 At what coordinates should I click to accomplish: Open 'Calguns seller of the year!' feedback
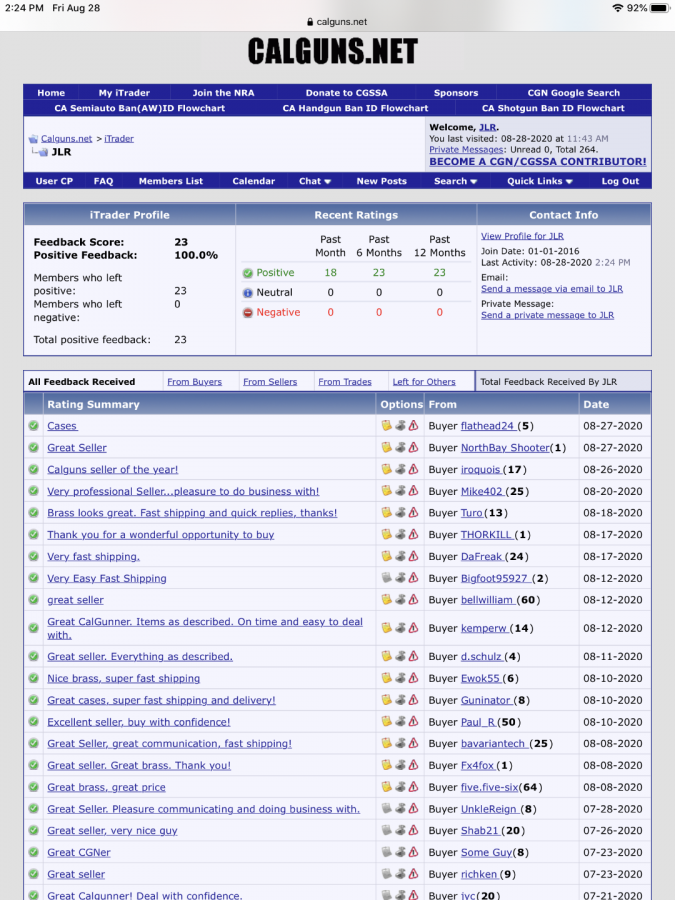pyautogui.click(x=112, y=470)
